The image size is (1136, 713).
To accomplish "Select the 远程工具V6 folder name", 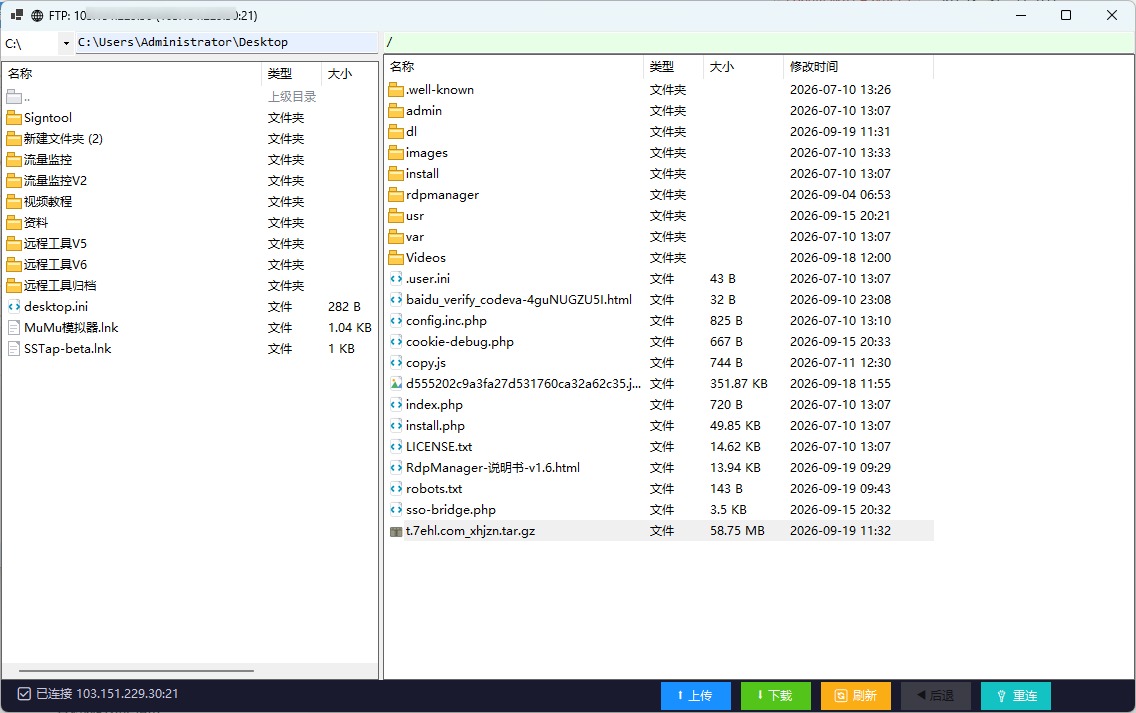I will pyautogui.click(x=55, y=264).
